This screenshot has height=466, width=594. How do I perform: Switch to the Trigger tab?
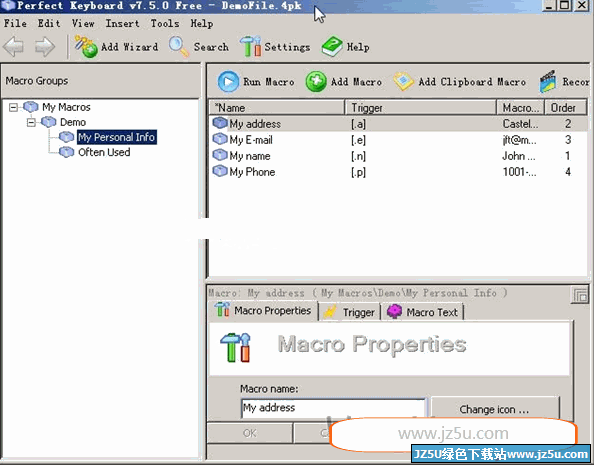[349, 312]
